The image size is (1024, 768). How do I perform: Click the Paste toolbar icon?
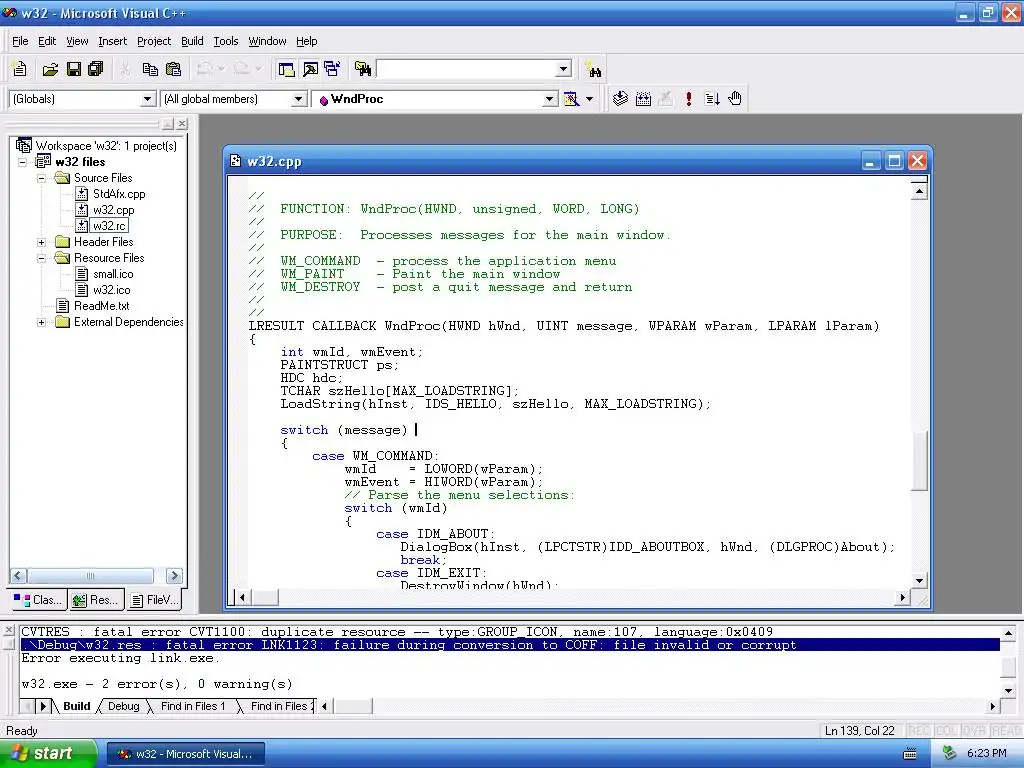pyautogui.click(x=173, y=69)
